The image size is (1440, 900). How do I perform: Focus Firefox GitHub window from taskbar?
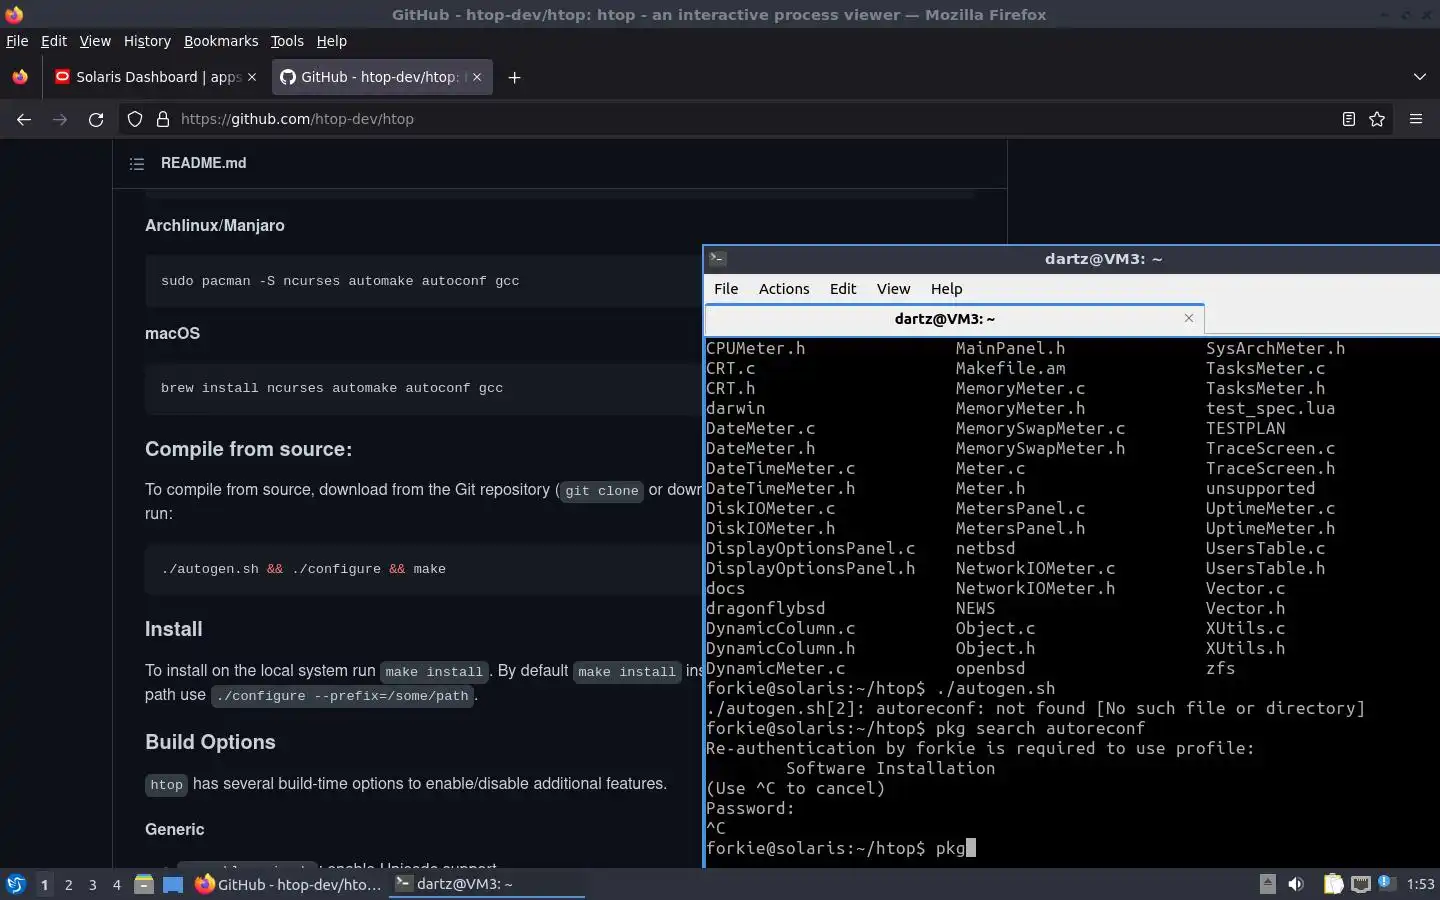point(288,884)
